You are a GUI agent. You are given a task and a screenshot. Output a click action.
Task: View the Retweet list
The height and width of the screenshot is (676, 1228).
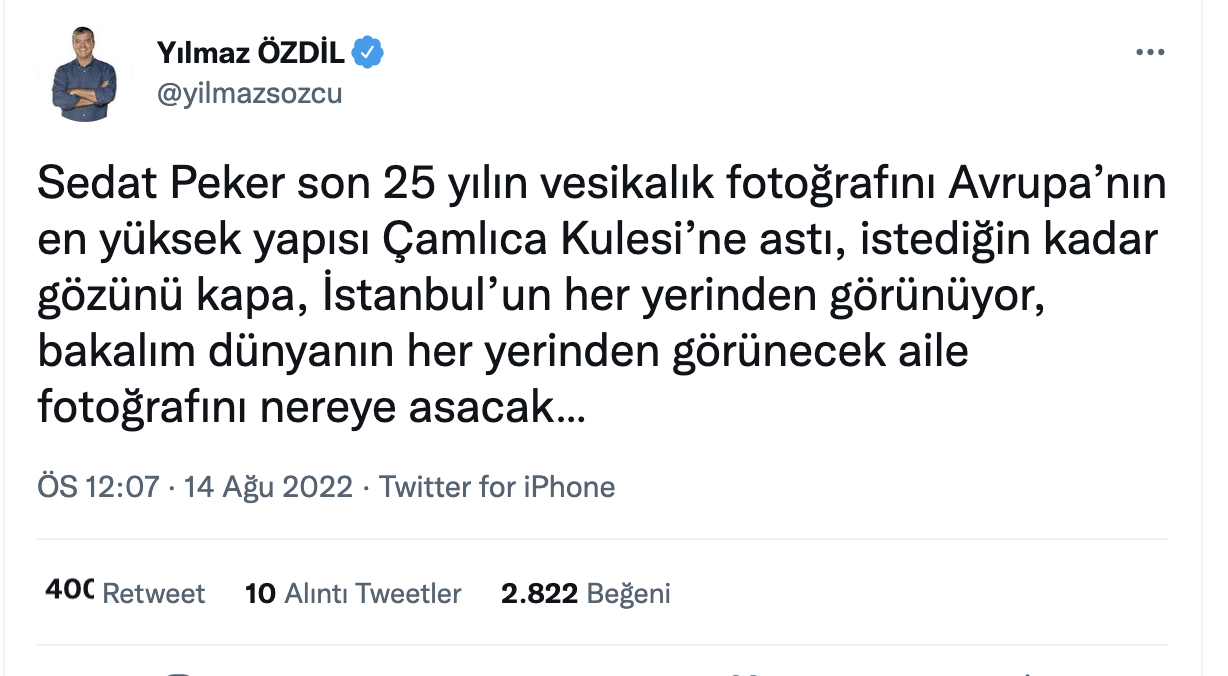coord(154,593)
